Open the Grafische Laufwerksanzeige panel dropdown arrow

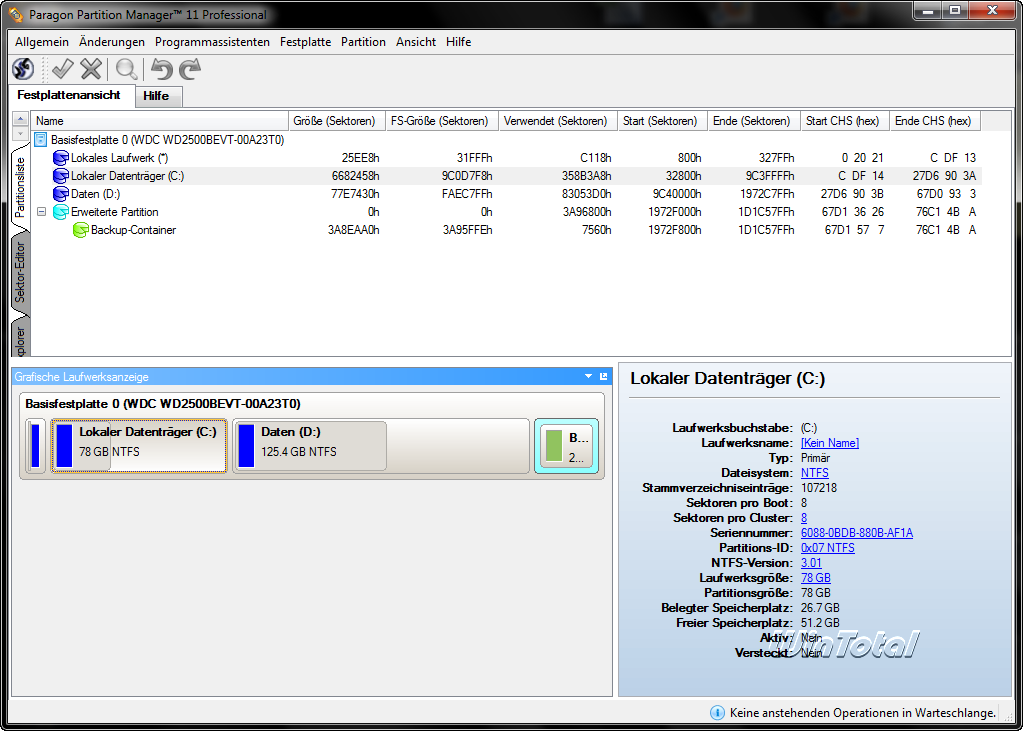click(588, 377)
